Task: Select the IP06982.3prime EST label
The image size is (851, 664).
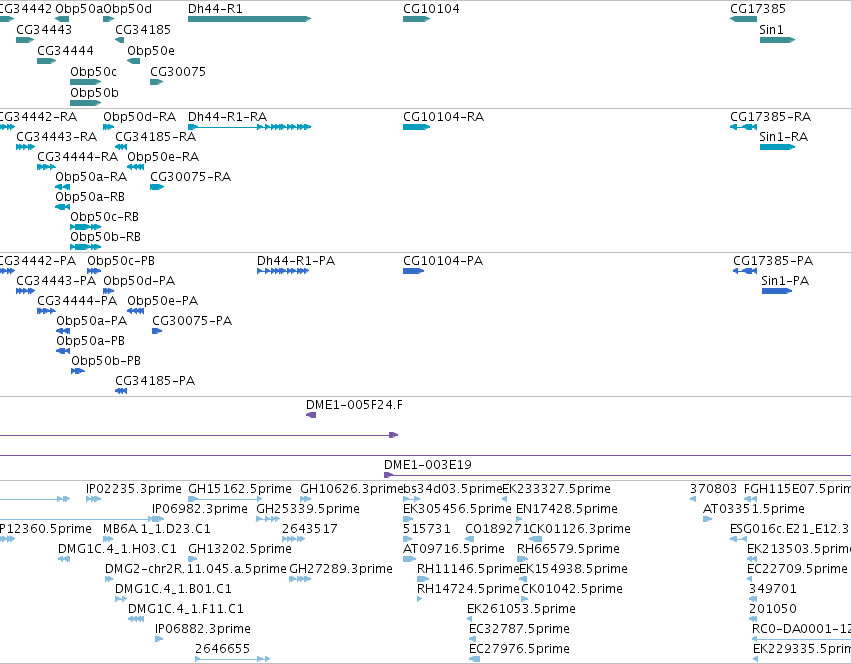Action: (x=200, y=509)
